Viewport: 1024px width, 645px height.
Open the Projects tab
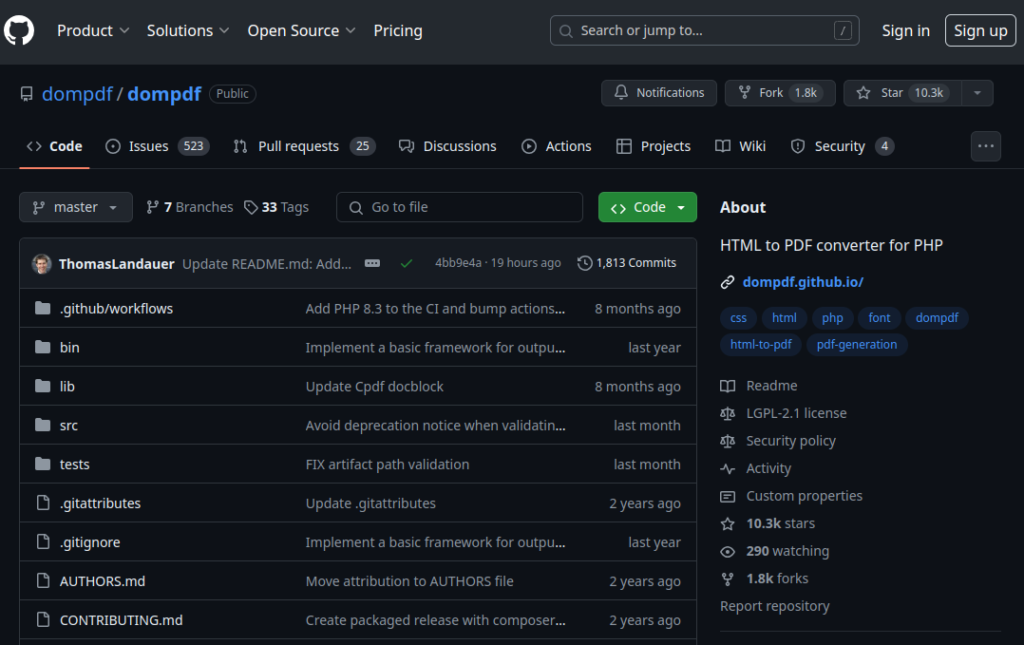653,146
